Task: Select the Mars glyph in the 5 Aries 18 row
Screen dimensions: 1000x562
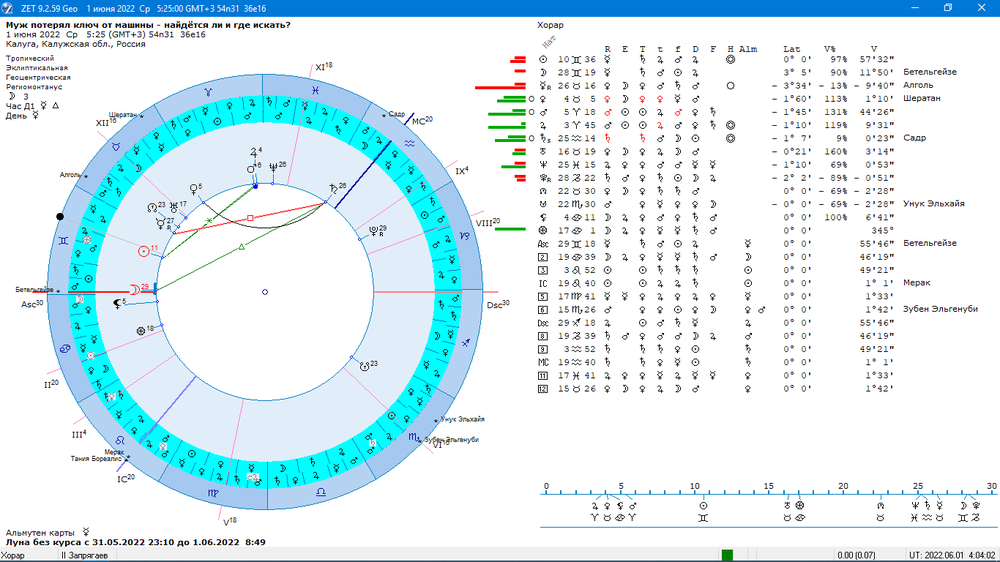Action: click(x=543, y=112)
